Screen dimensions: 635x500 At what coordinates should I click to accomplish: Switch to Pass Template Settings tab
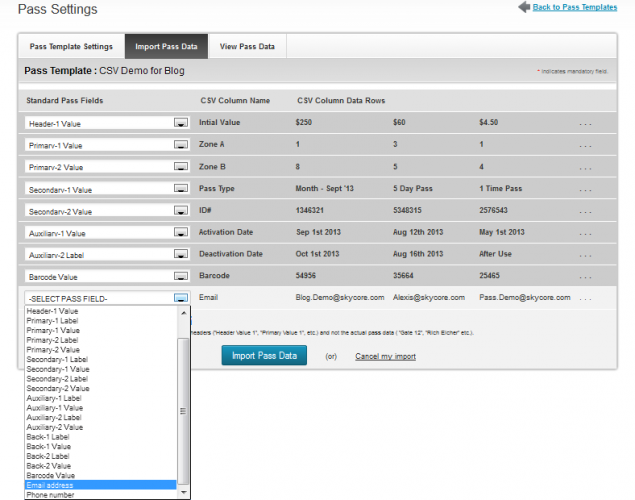tap(71, 47)
